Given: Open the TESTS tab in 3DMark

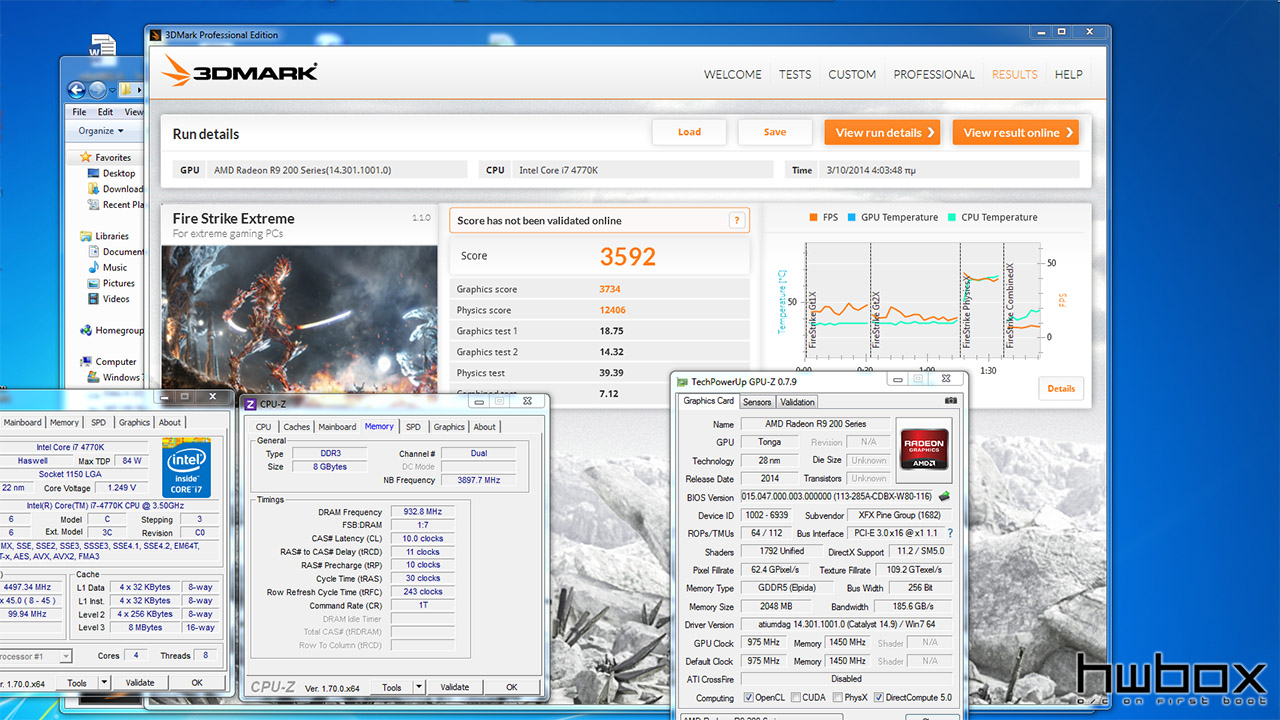Looking at the screenshot, I should click(795, 75).
